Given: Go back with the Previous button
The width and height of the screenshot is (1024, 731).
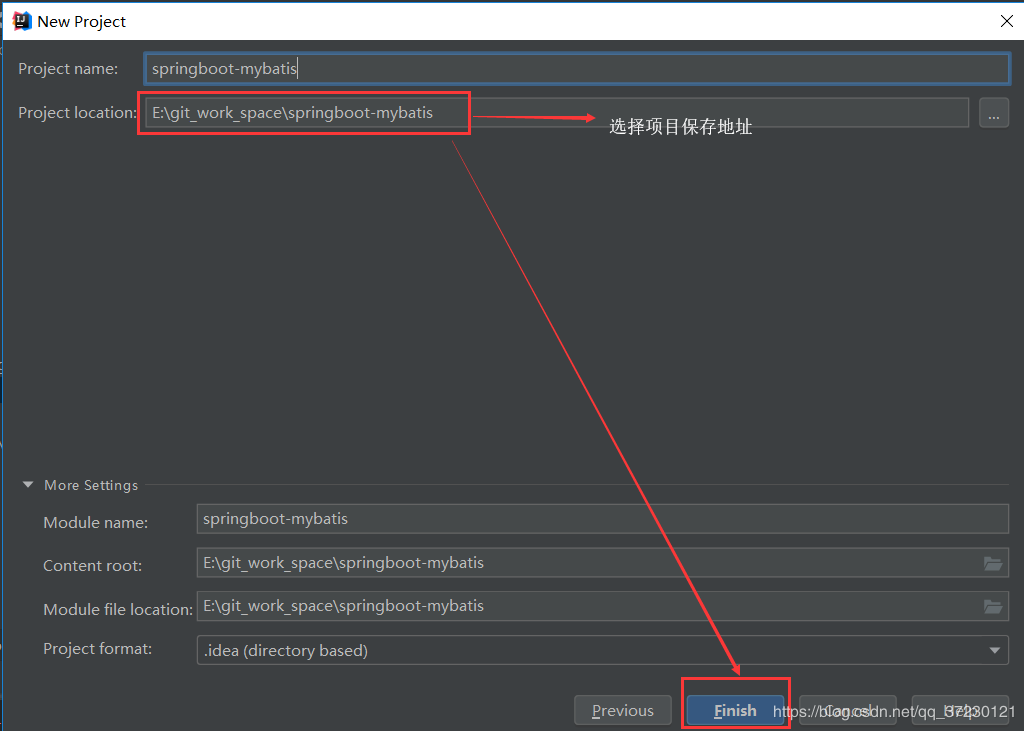Looking at the screenshot, I should point(622,710).
